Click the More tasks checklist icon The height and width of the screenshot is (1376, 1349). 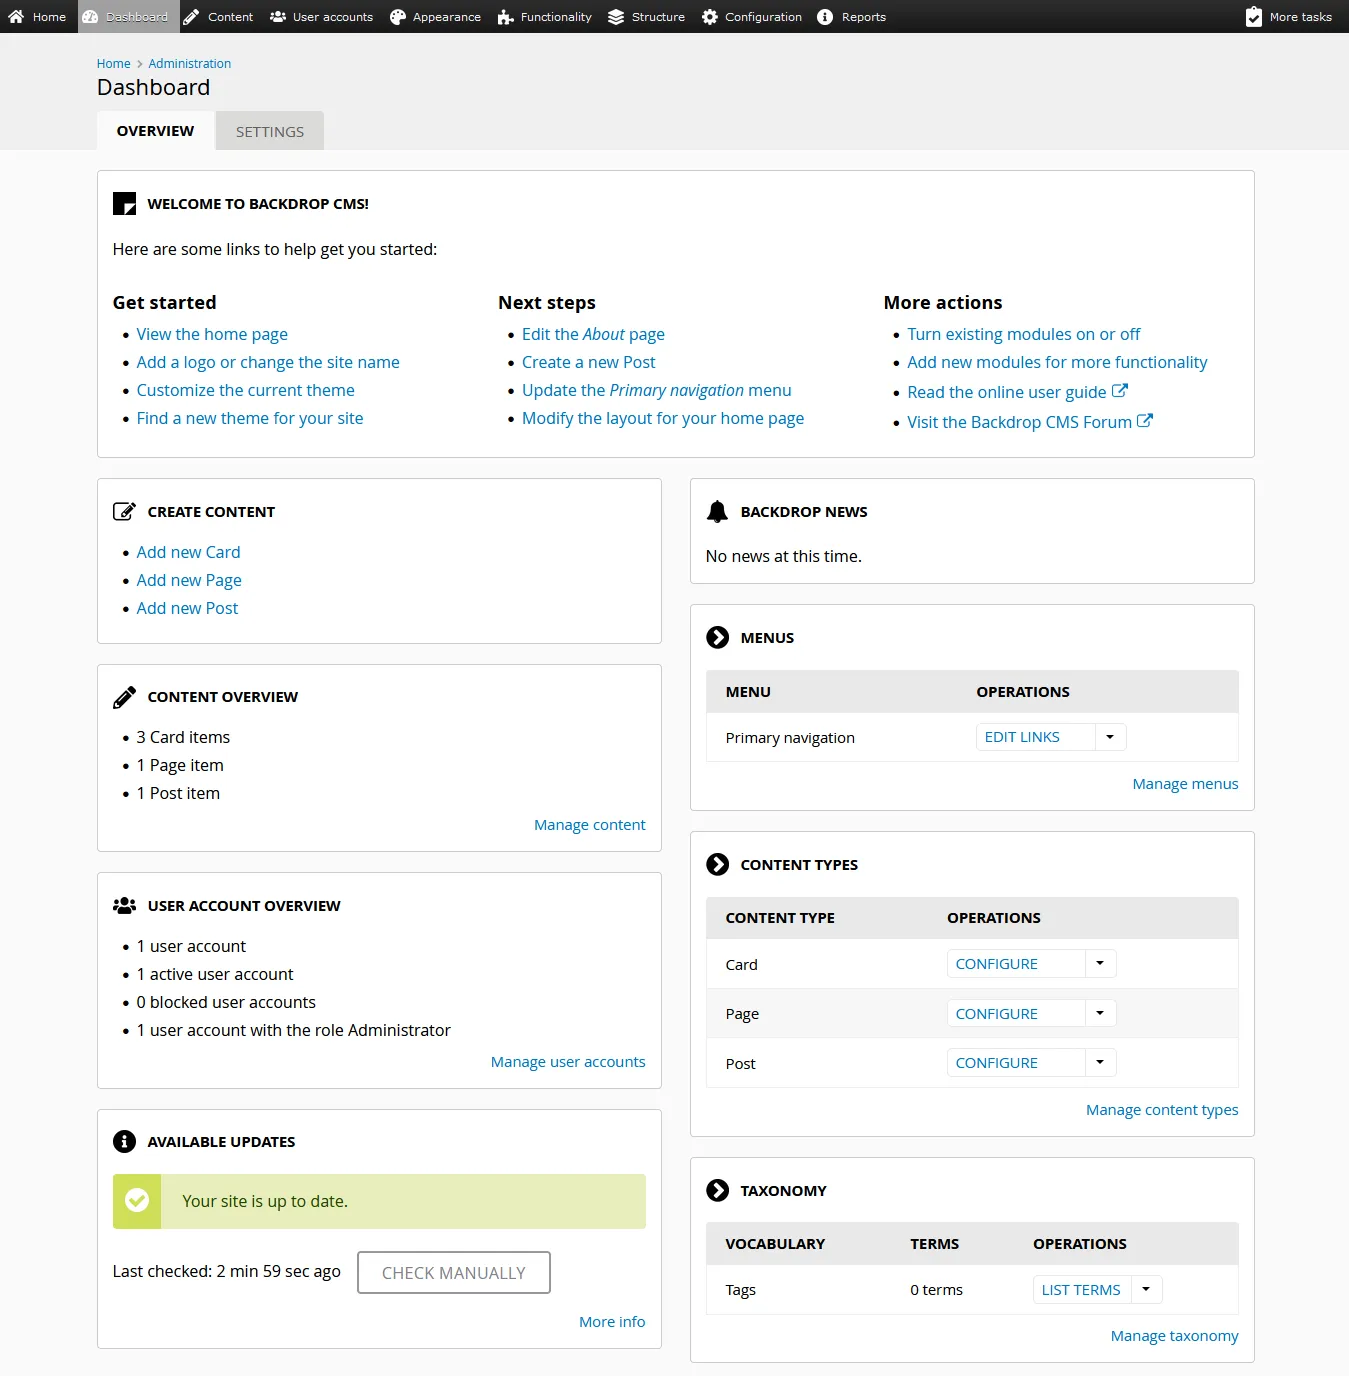click(x=1254, y=16)
